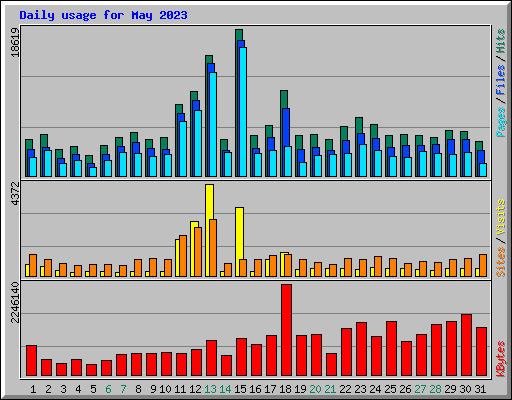Click green weekend day label 27
Image resolution: width=512 pixels, height=400 pixels.
420,389
